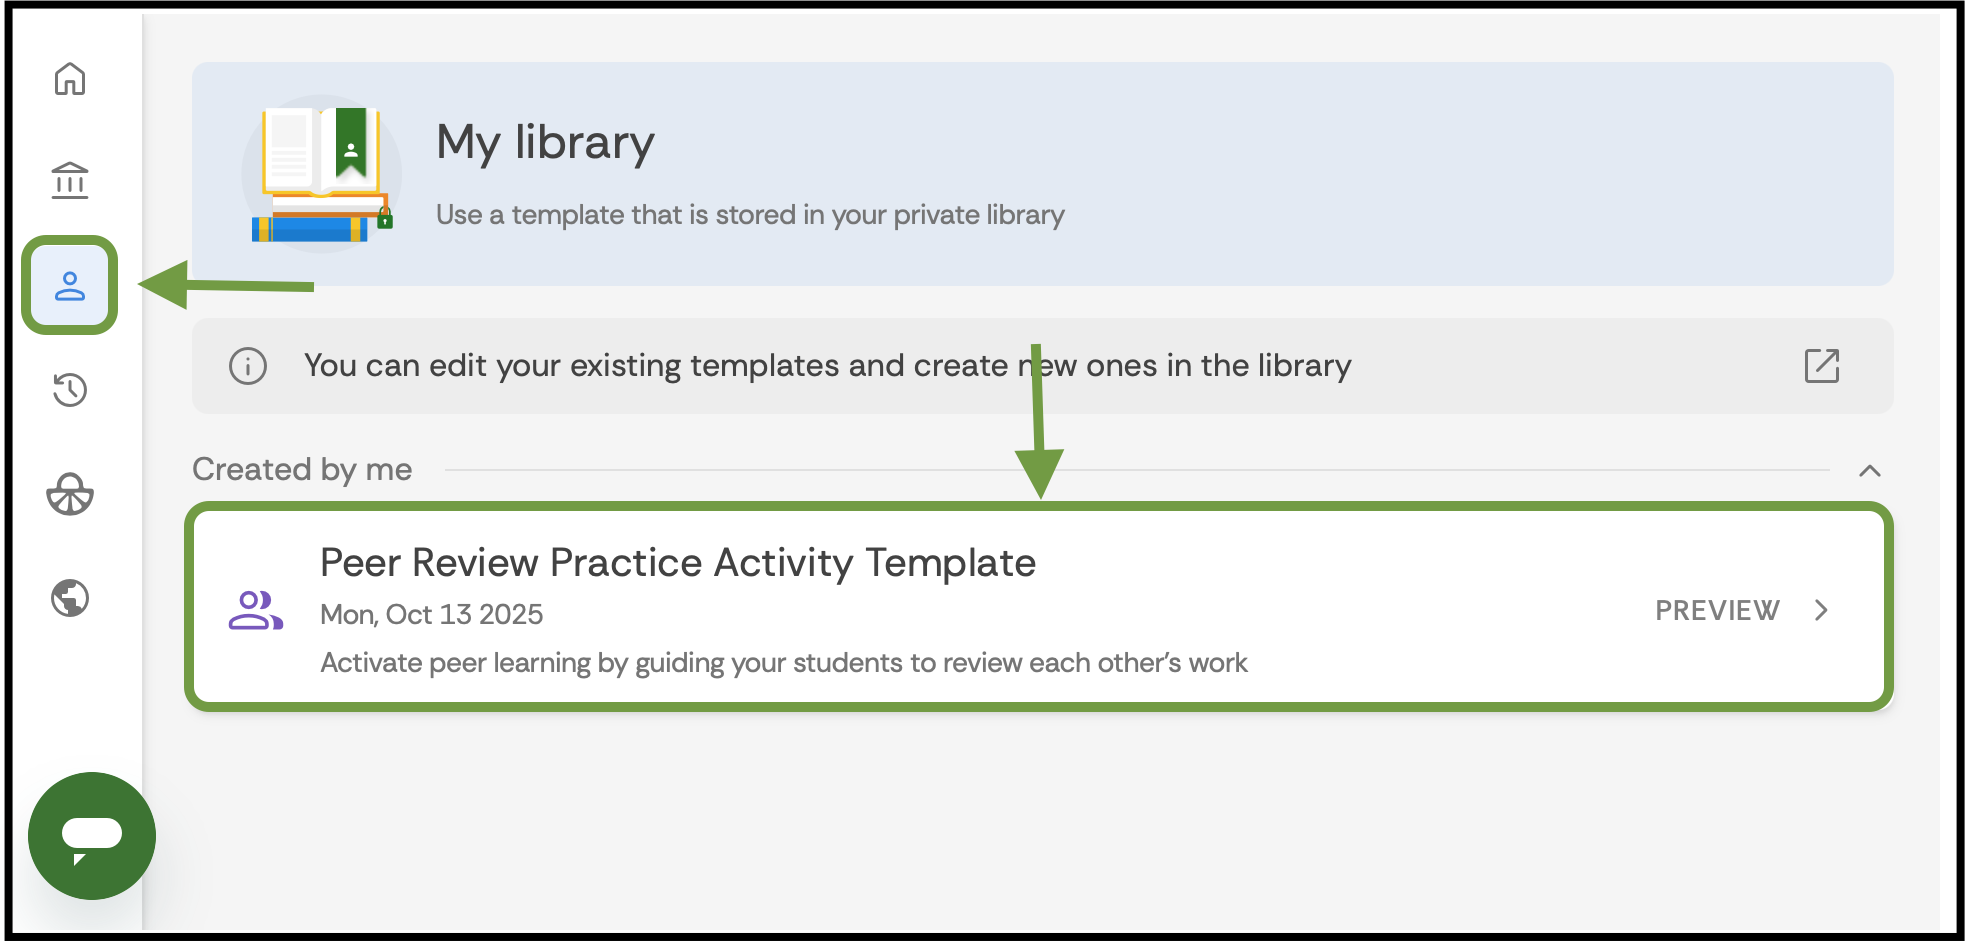Select the basket icon in the sidebar
The width and height of the screenshot is (1966, 942).
pyautogui.click(x=70, y=495)
